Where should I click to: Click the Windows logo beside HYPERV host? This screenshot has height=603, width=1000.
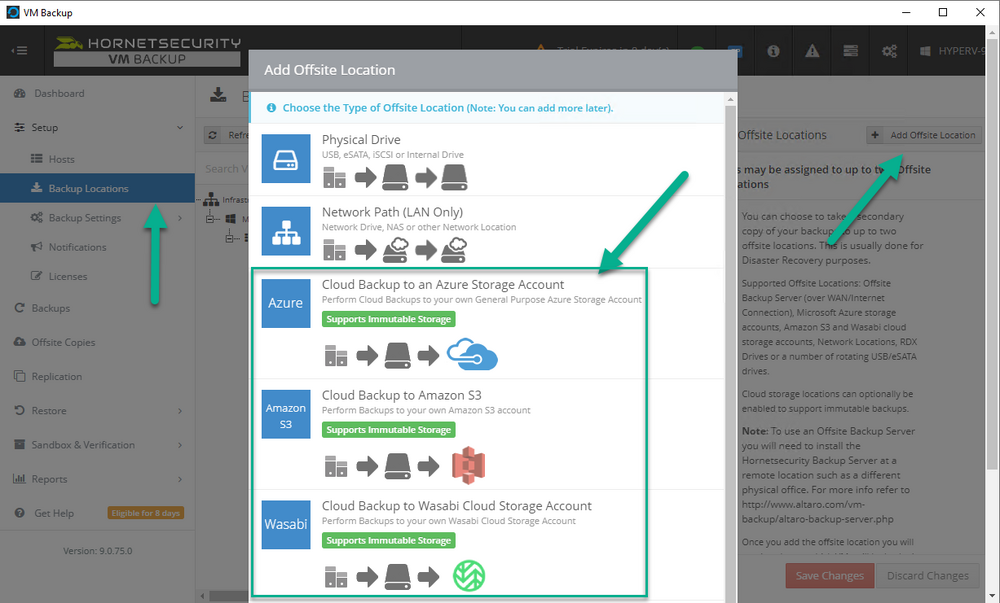point(925,51)
